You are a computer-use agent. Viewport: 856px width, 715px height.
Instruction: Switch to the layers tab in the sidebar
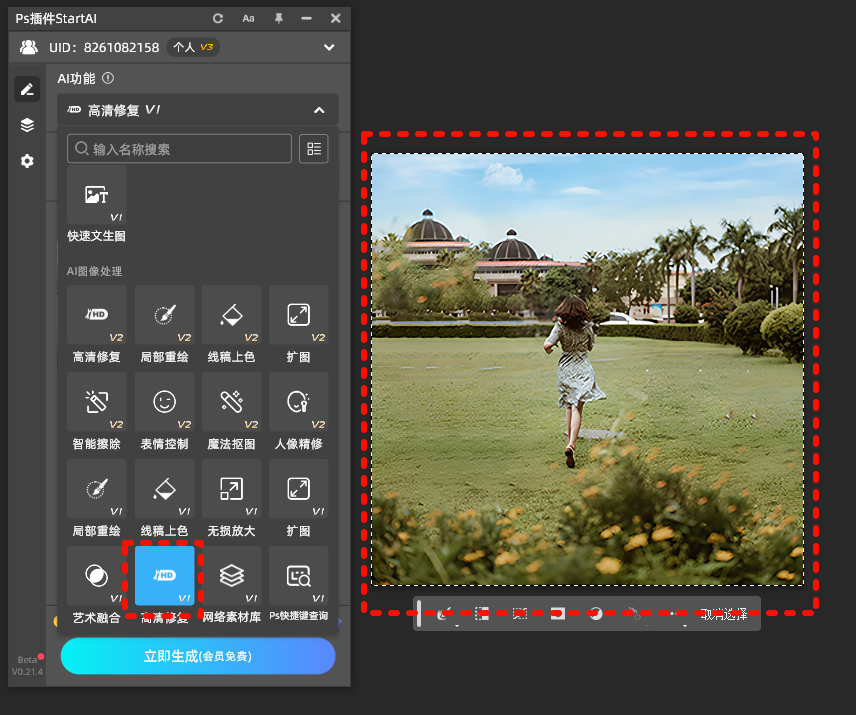pyautogui.click(x=27, y=125)
